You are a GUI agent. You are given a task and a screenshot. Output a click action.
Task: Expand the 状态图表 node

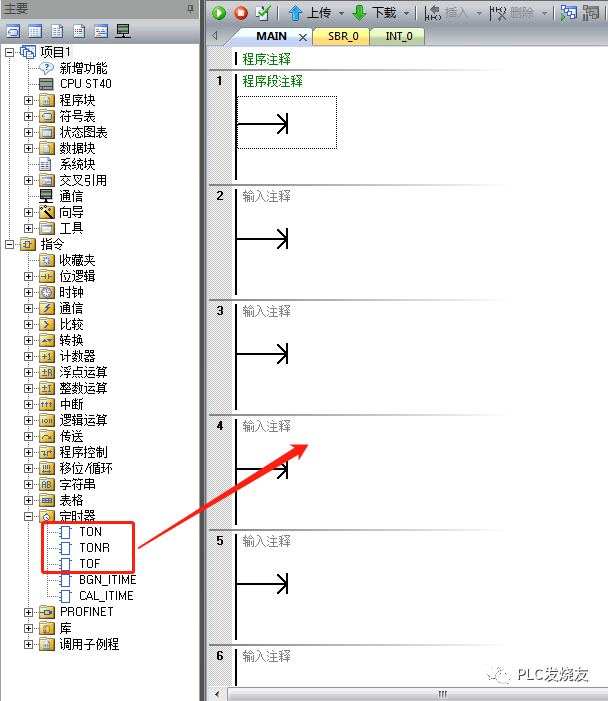(29, 132)
